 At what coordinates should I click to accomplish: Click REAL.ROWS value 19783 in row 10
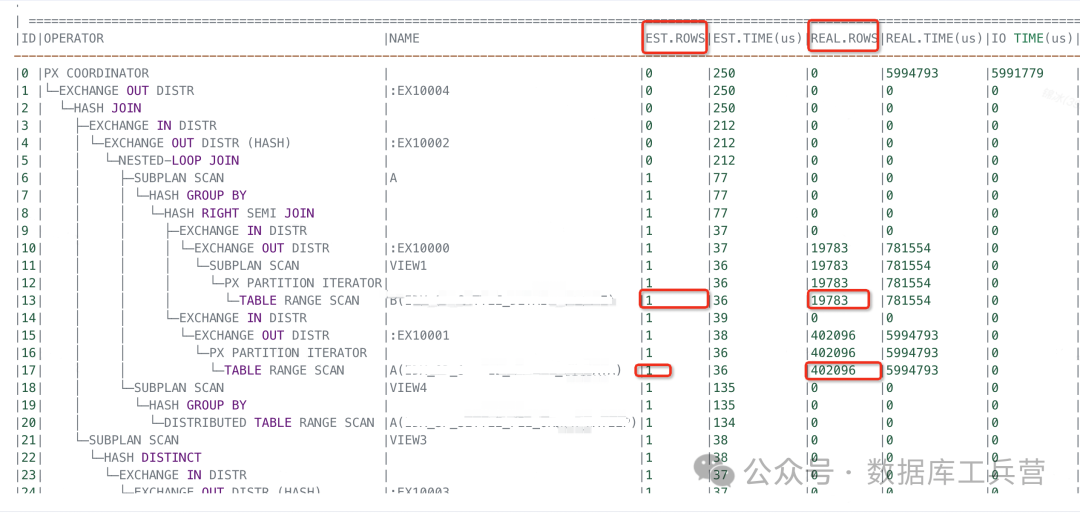coord(830,248)
